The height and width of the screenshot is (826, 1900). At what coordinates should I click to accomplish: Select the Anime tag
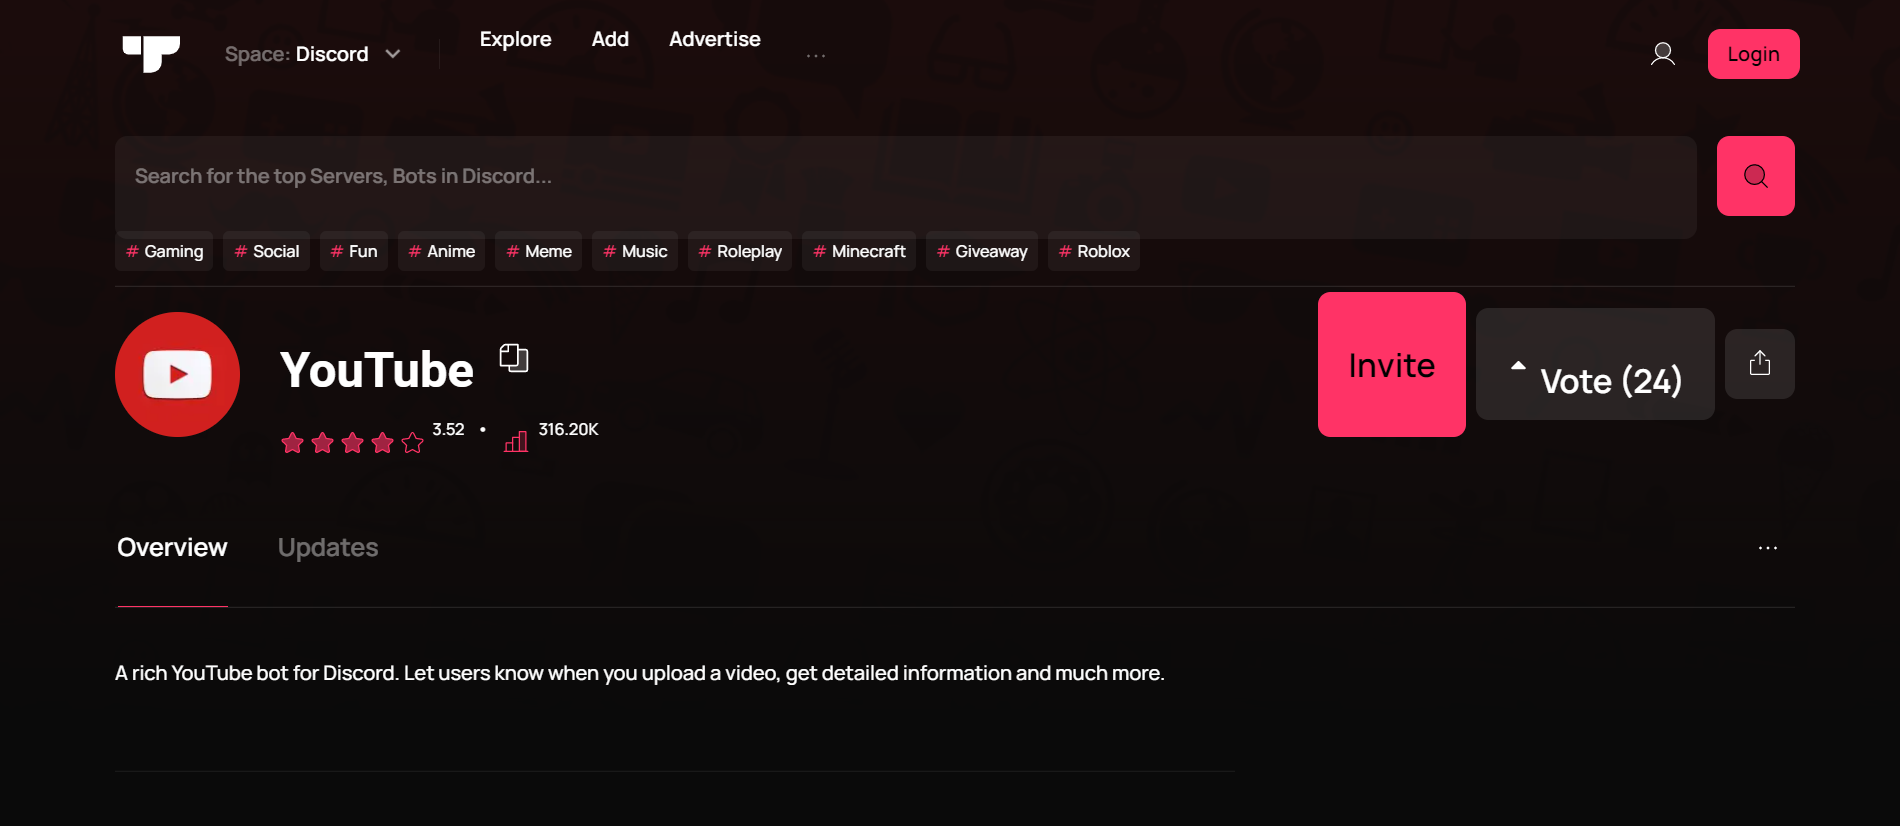[x=441, y=251]
